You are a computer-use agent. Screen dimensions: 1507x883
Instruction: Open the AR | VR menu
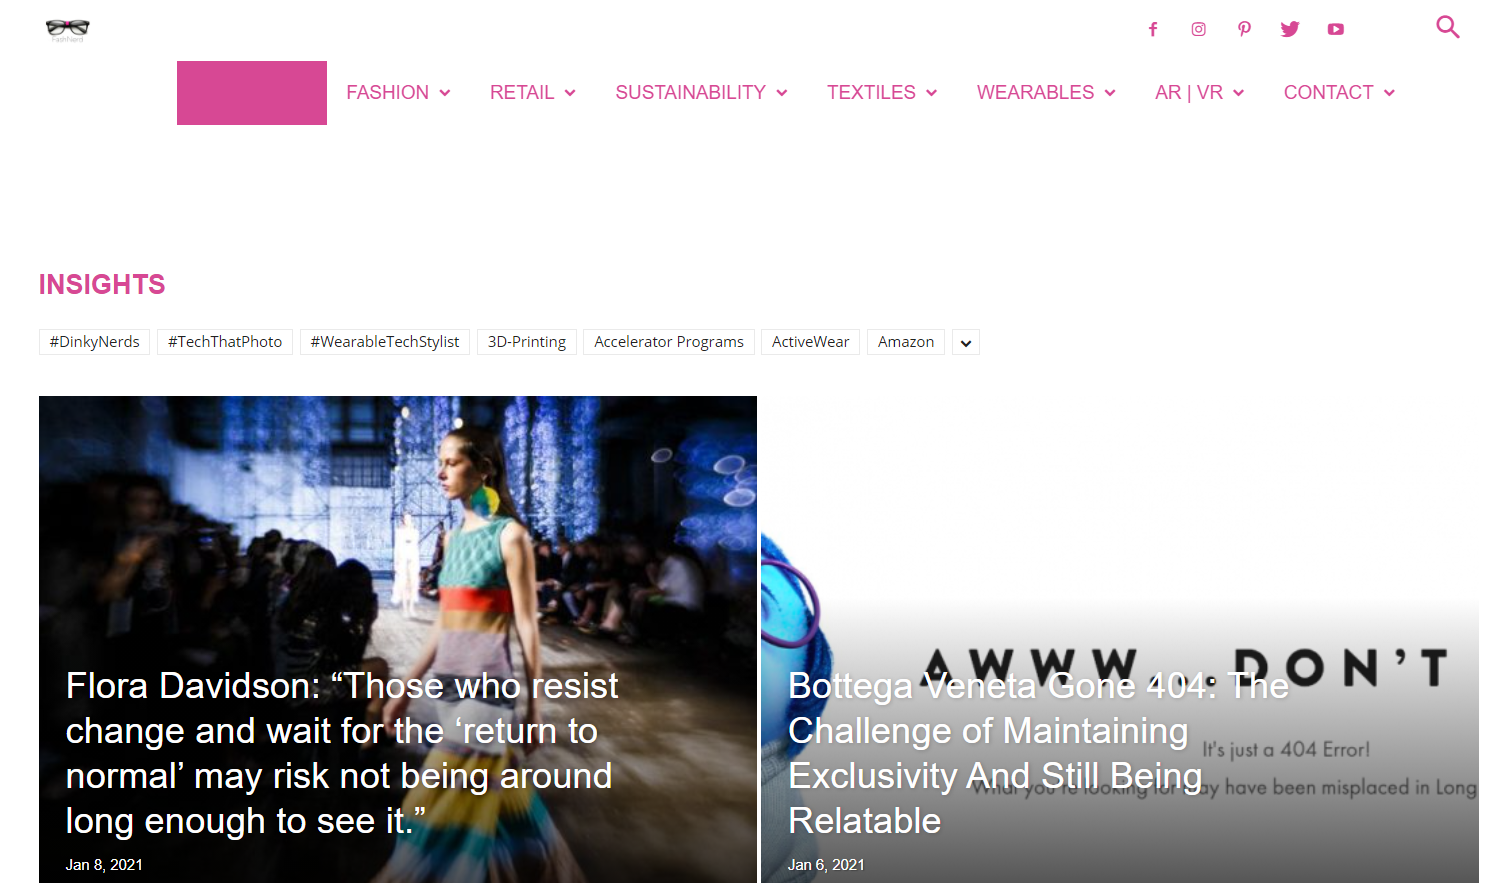1199,93
